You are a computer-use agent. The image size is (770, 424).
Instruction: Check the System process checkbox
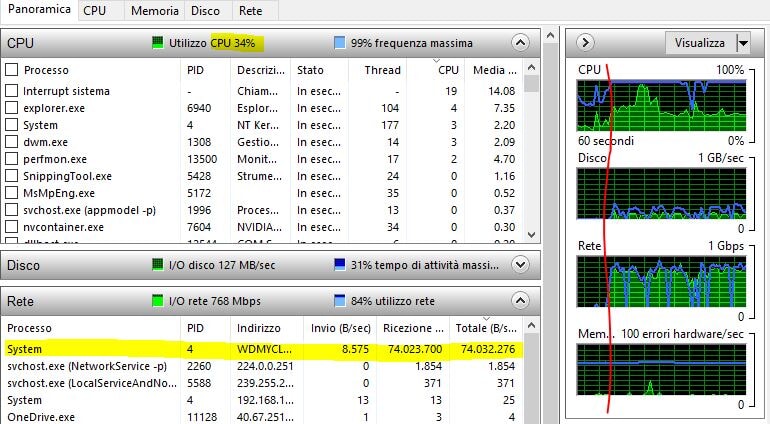[x=11, y=125]
